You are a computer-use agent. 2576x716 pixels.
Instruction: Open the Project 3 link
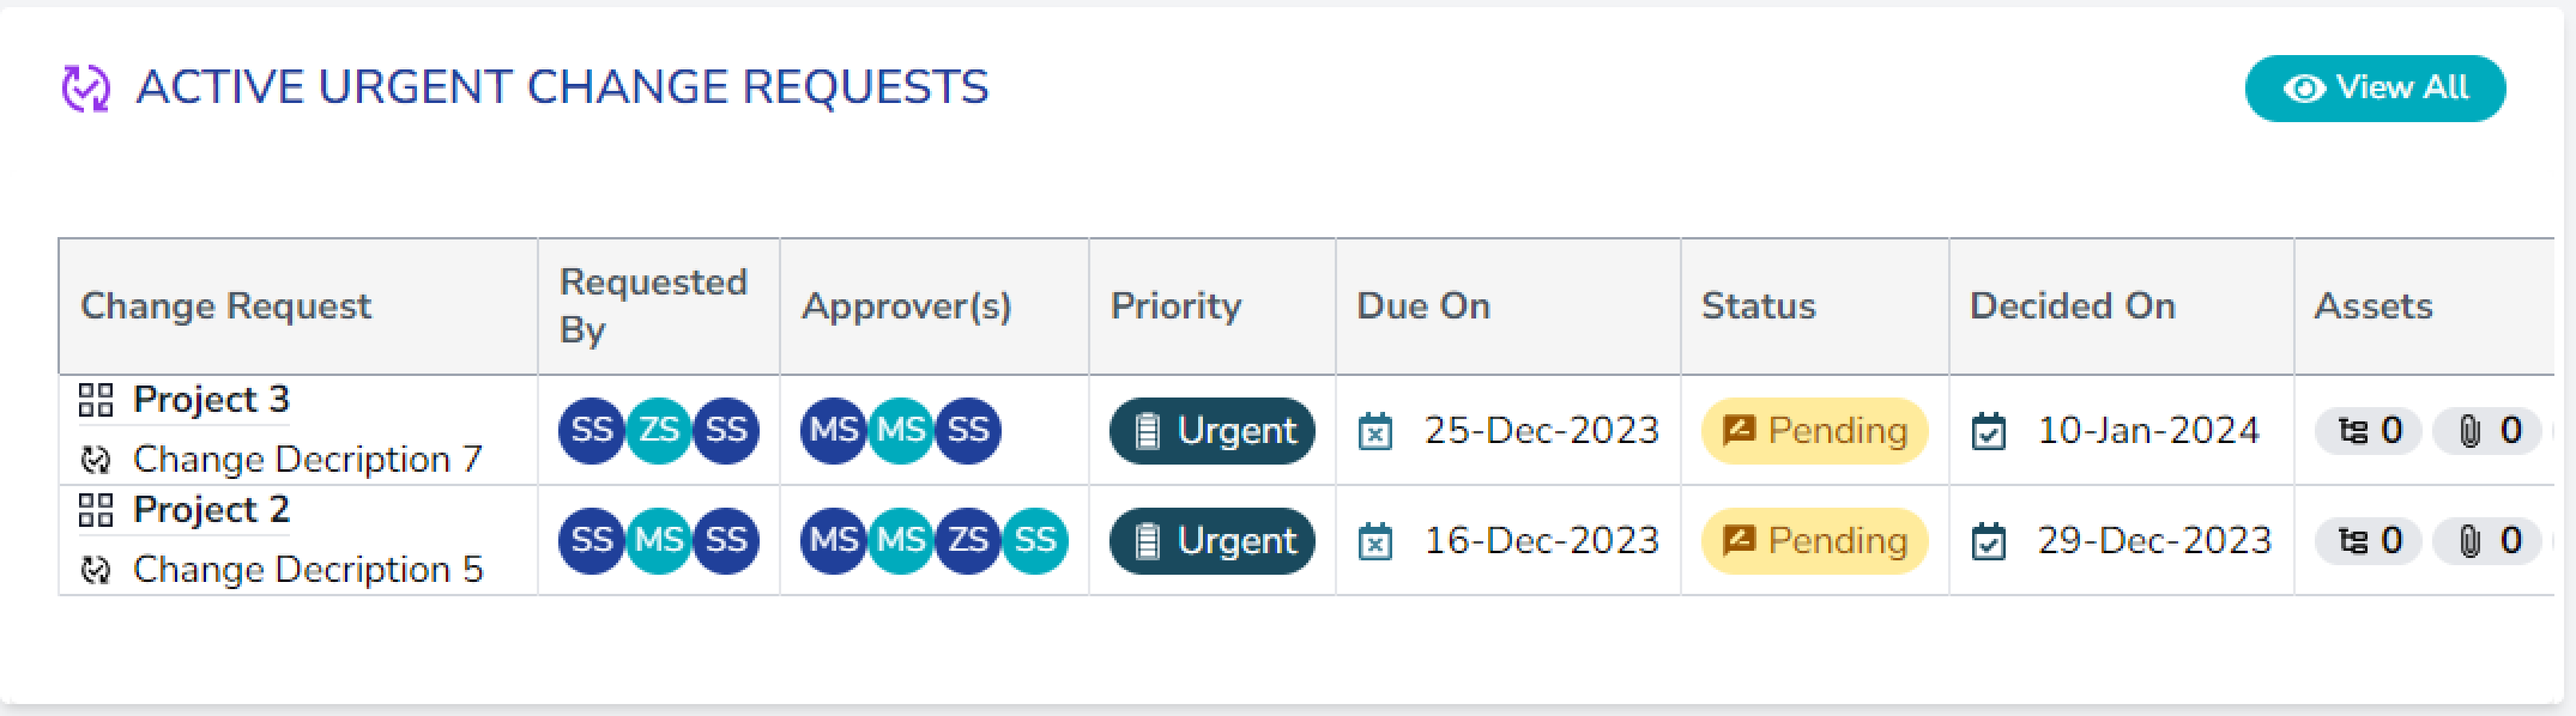(x=211, y=400)
